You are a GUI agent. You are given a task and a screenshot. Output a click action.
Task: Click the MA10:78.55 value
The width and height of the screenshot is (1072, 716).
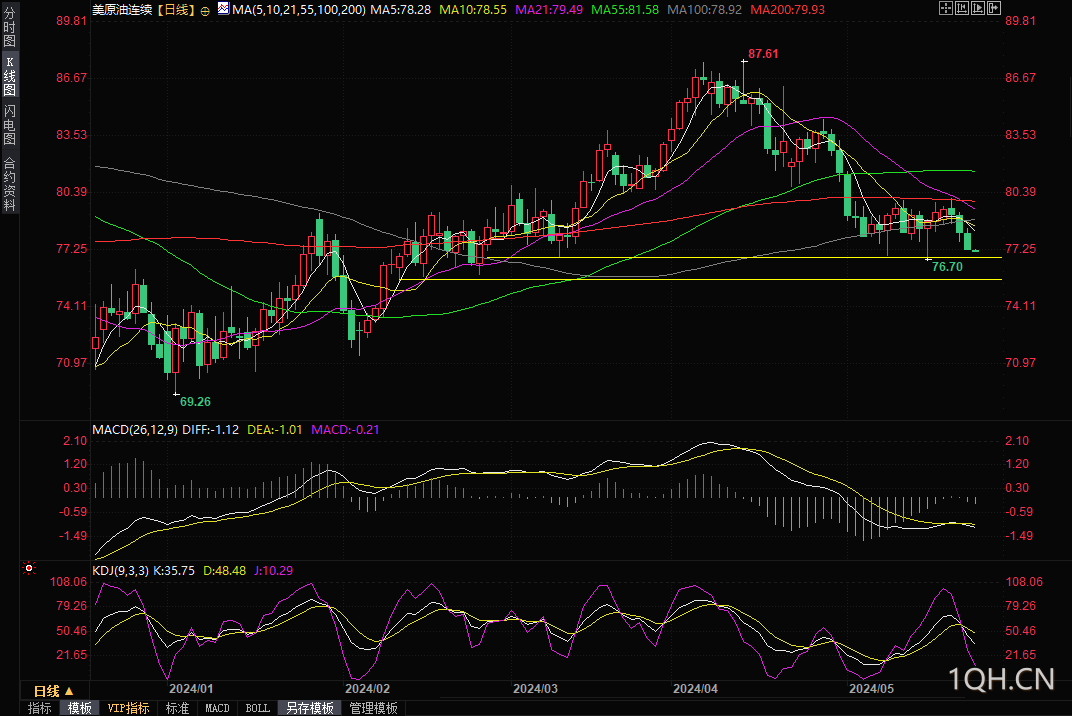click(x=473, y=10)
